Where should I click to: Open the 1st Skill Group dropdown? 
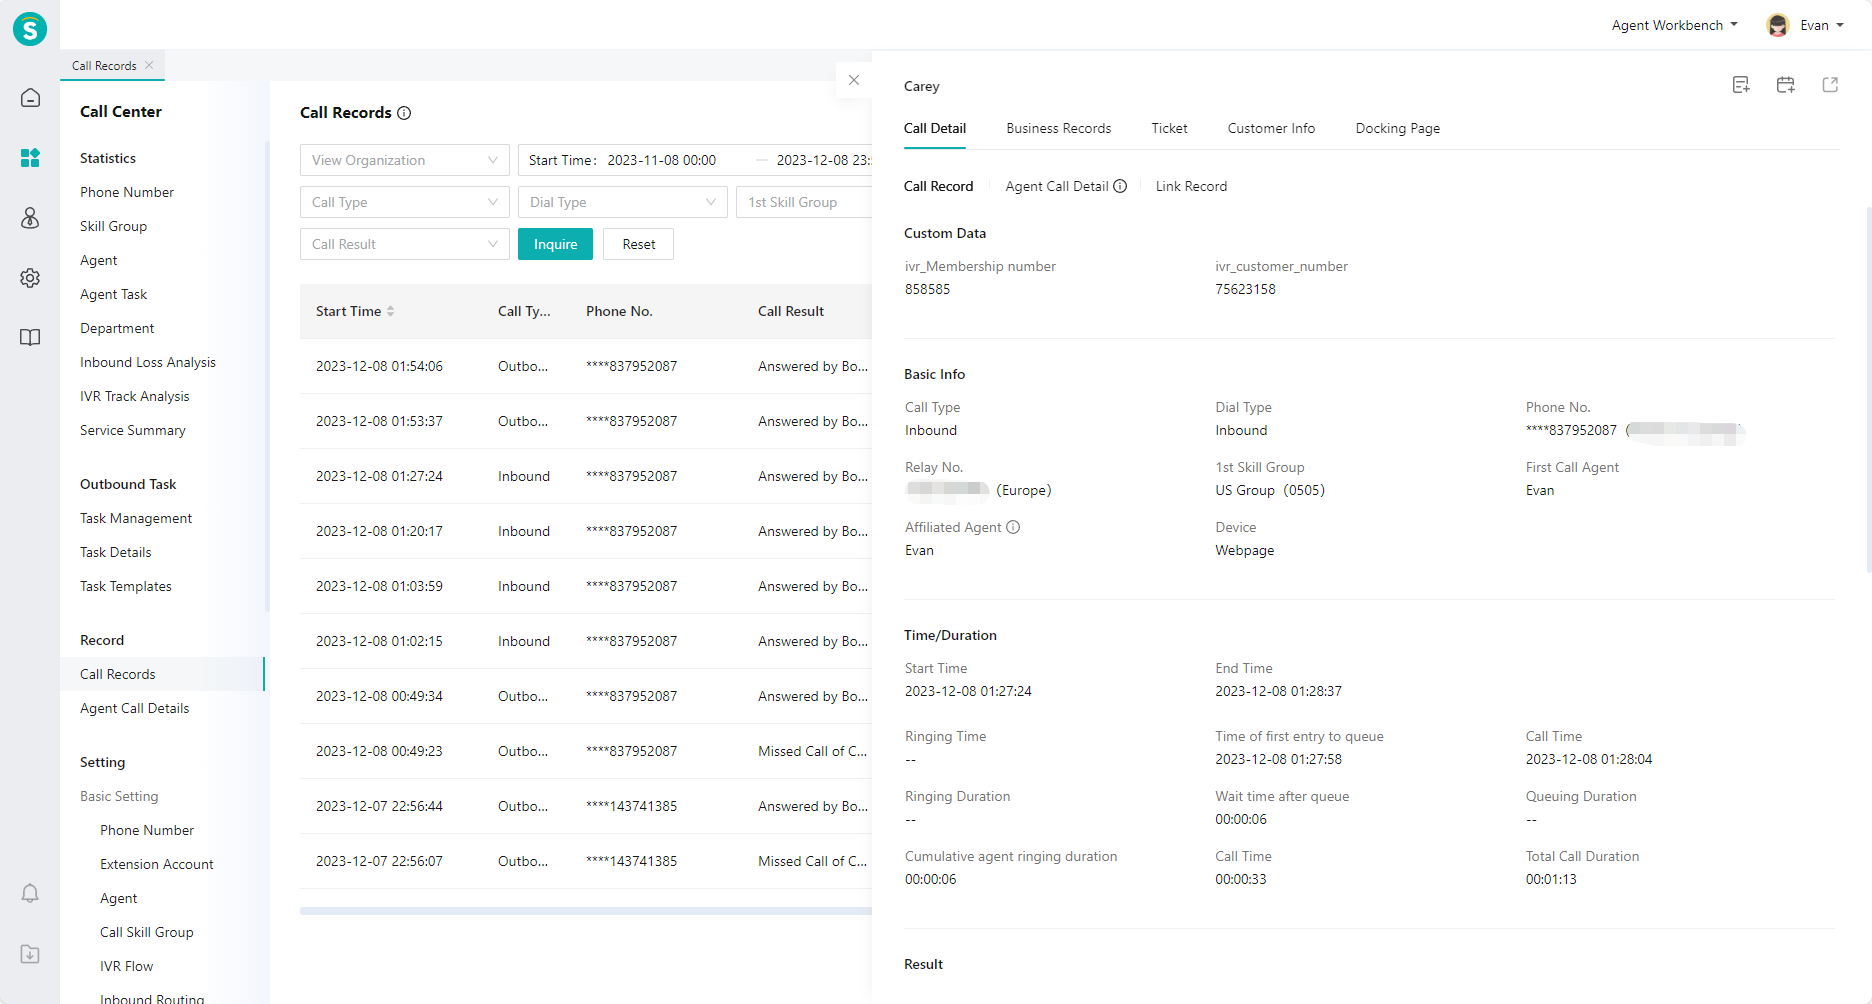point(804,202)
